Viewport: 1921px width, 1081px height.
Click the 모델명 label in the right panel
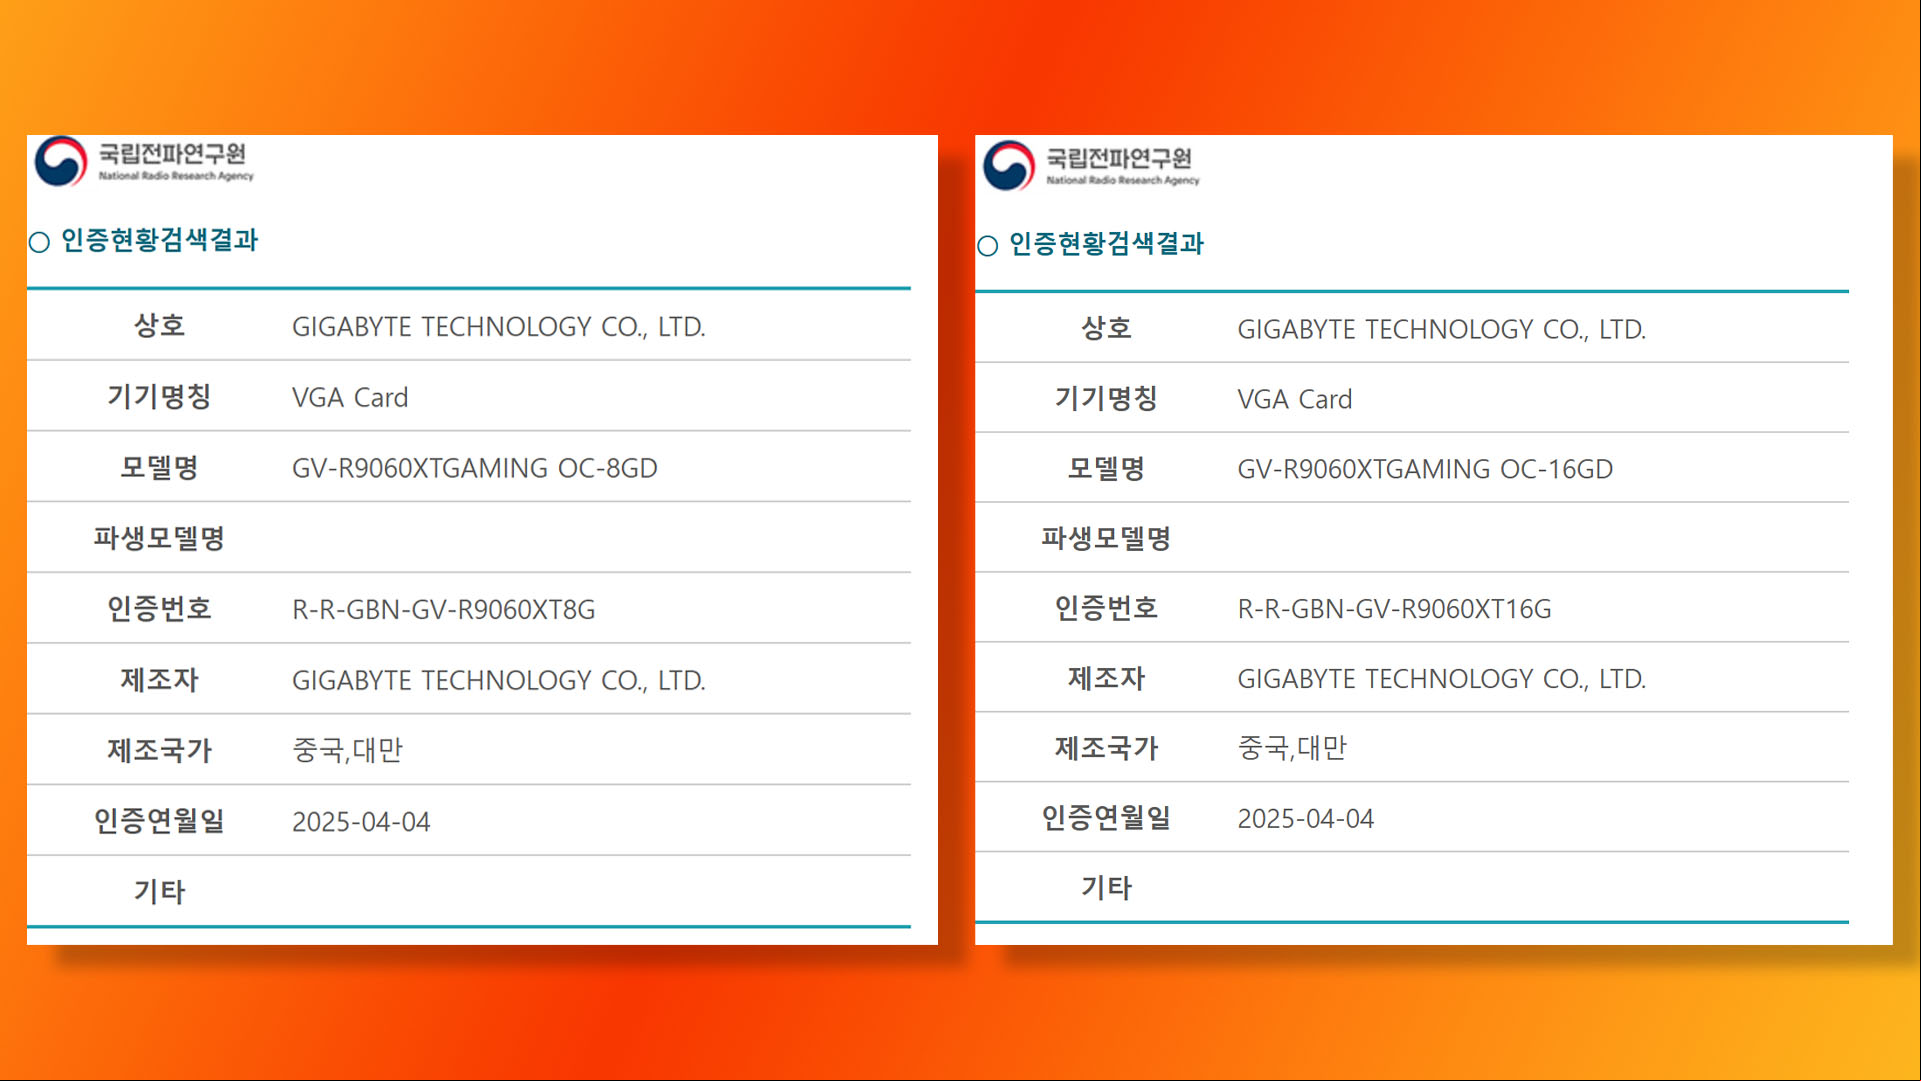click(x=1106, y=469)
